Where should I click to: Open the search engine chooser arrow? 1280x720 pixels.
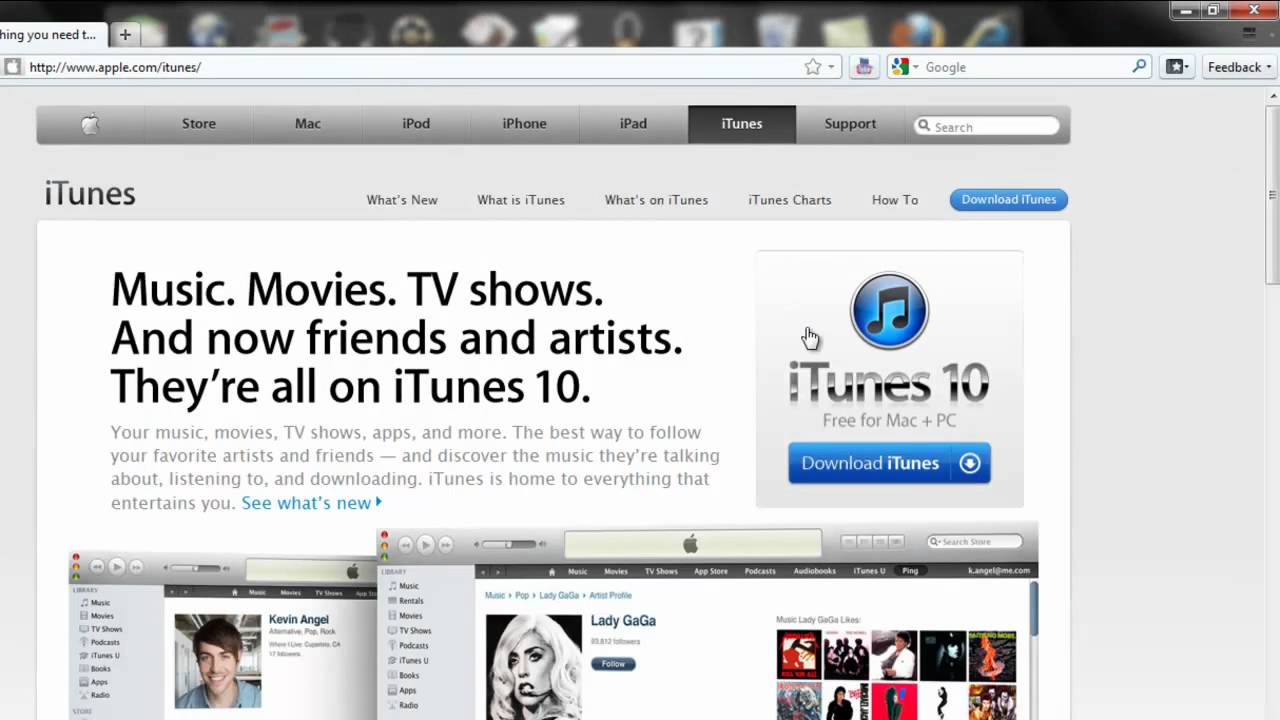click(x=915, y=67)
